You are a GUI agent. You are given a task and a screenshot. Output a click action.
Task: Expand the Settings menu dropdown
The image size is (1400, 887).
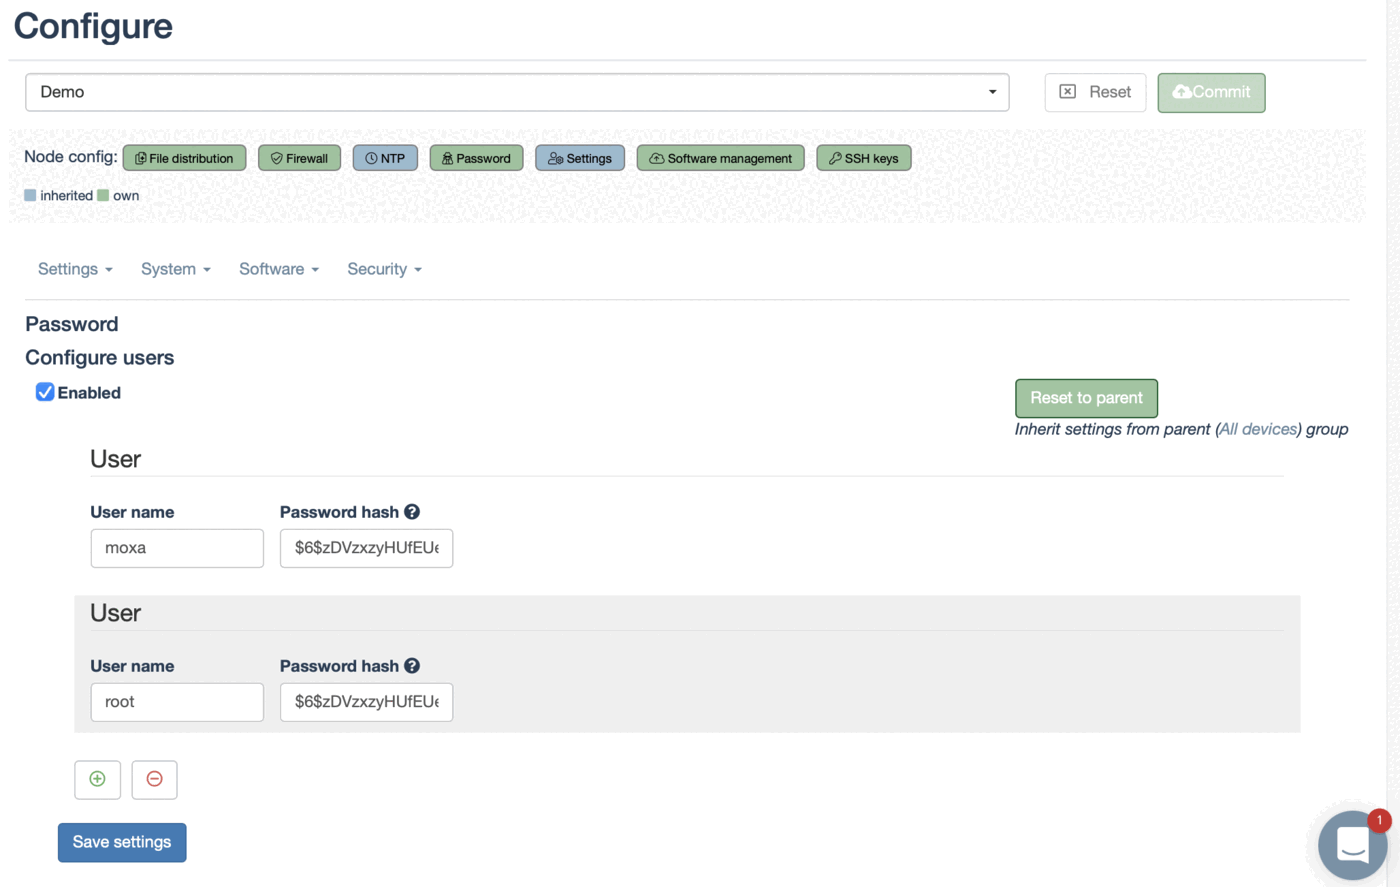[75, 269]
